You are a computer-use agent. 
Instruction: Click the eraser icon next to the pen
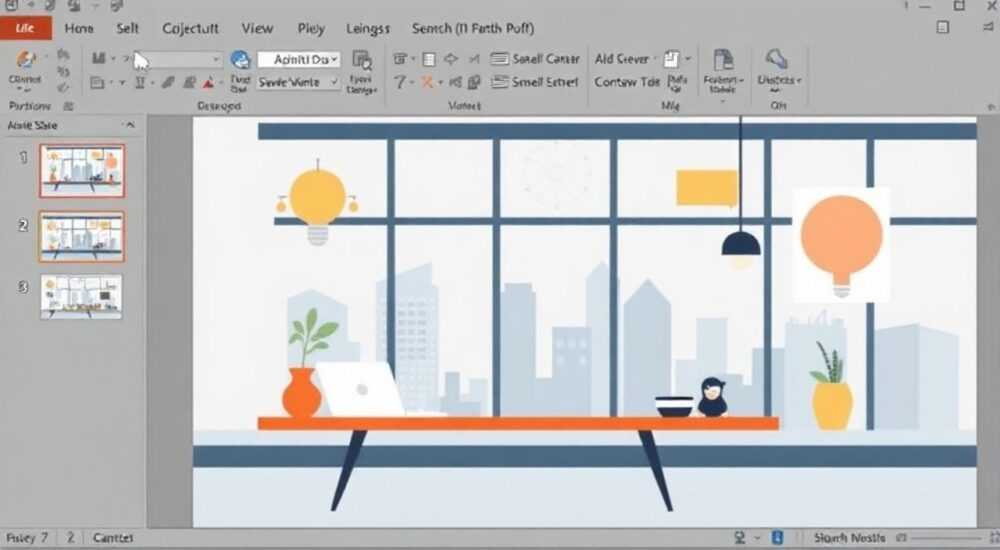click(x=189, y=83)
